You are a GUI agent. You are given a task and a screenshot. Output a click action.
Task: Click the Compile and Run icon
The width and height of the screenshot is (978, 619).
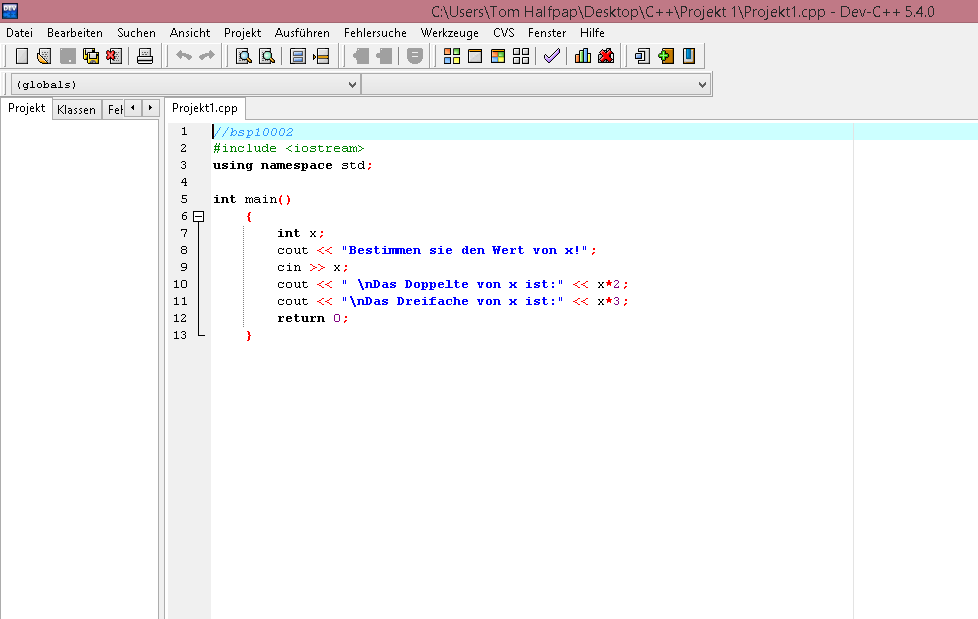pyautogui.click(x=498, y=56)
